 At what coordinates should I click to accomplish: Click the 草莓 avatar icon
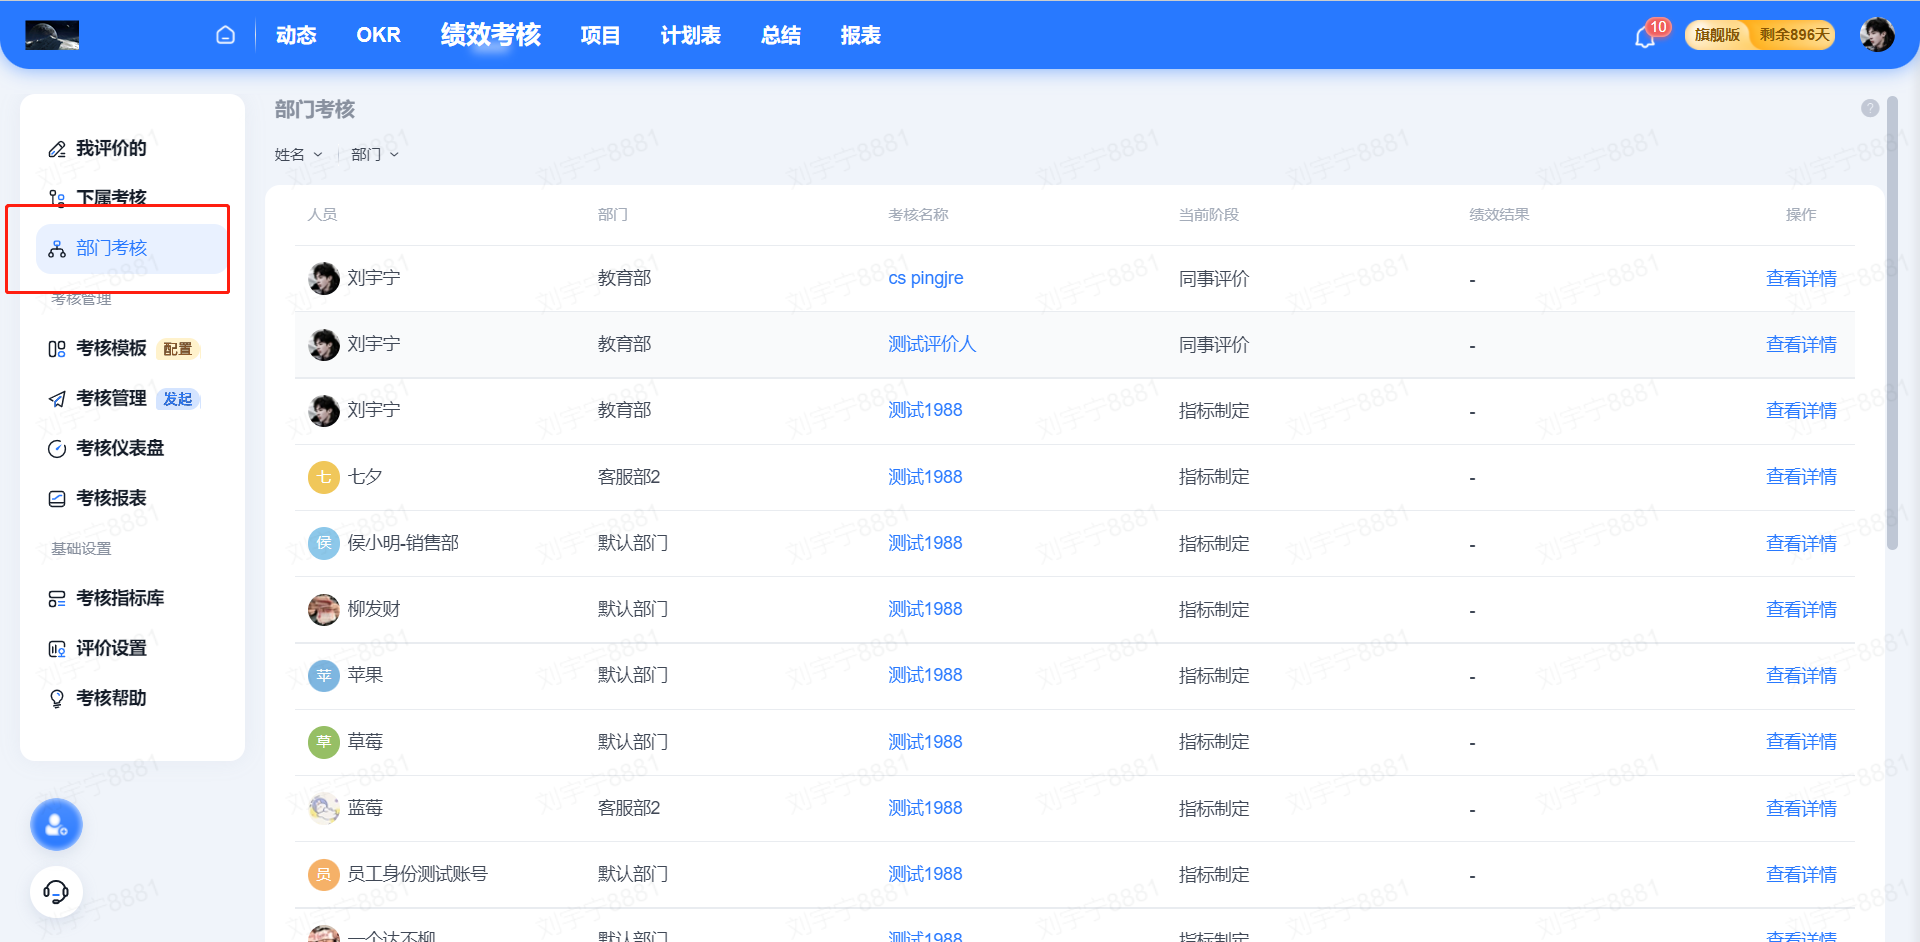pos(324,742)
